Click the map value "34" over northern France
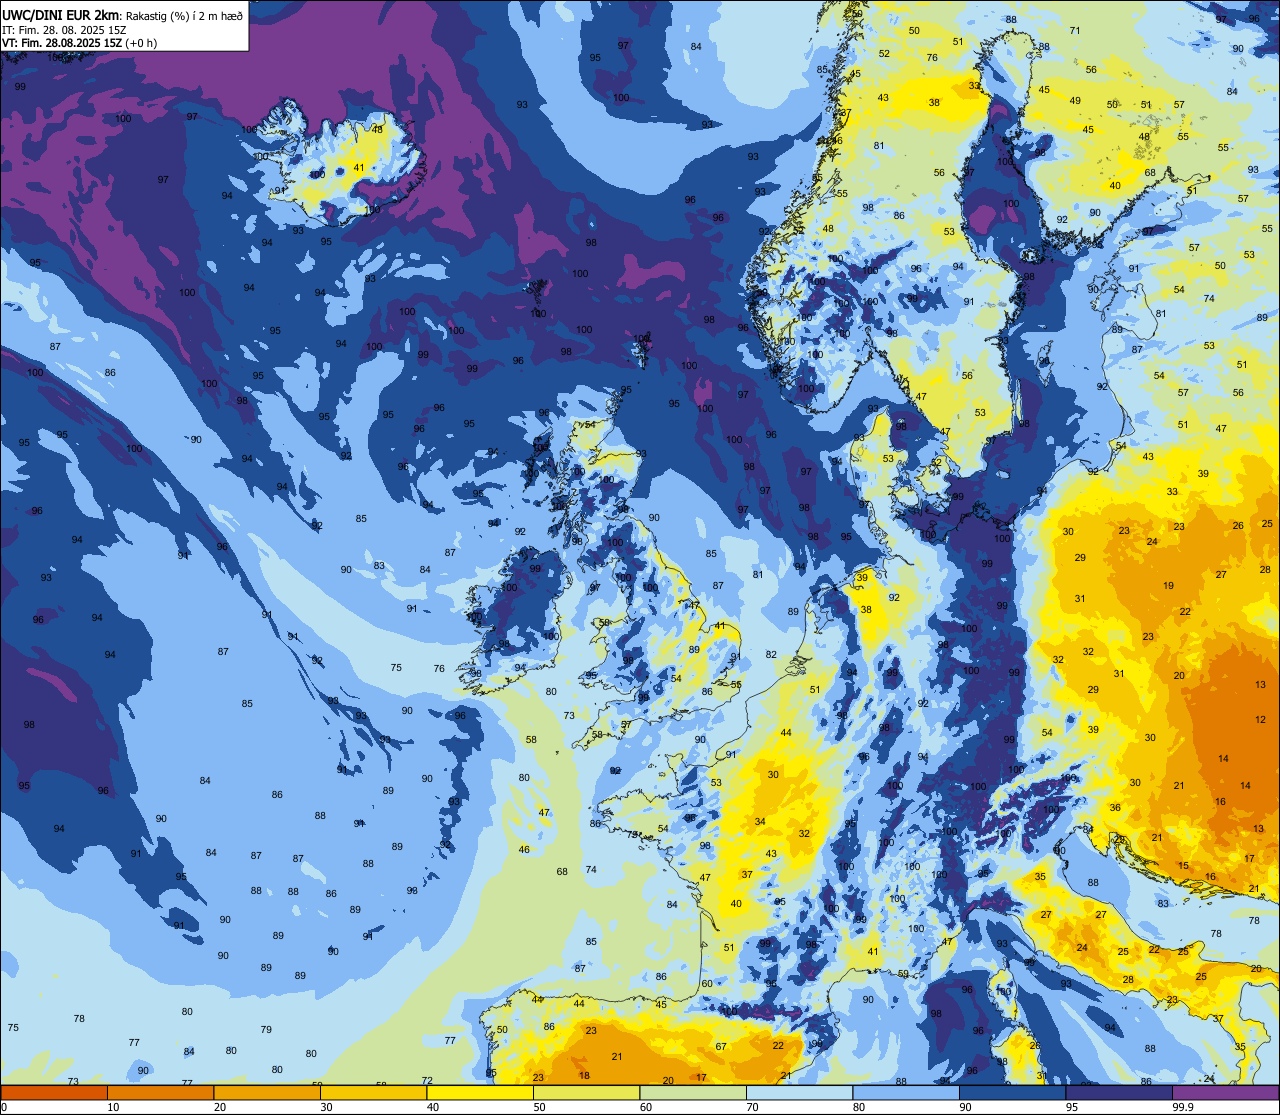 (x=760, y=822)
